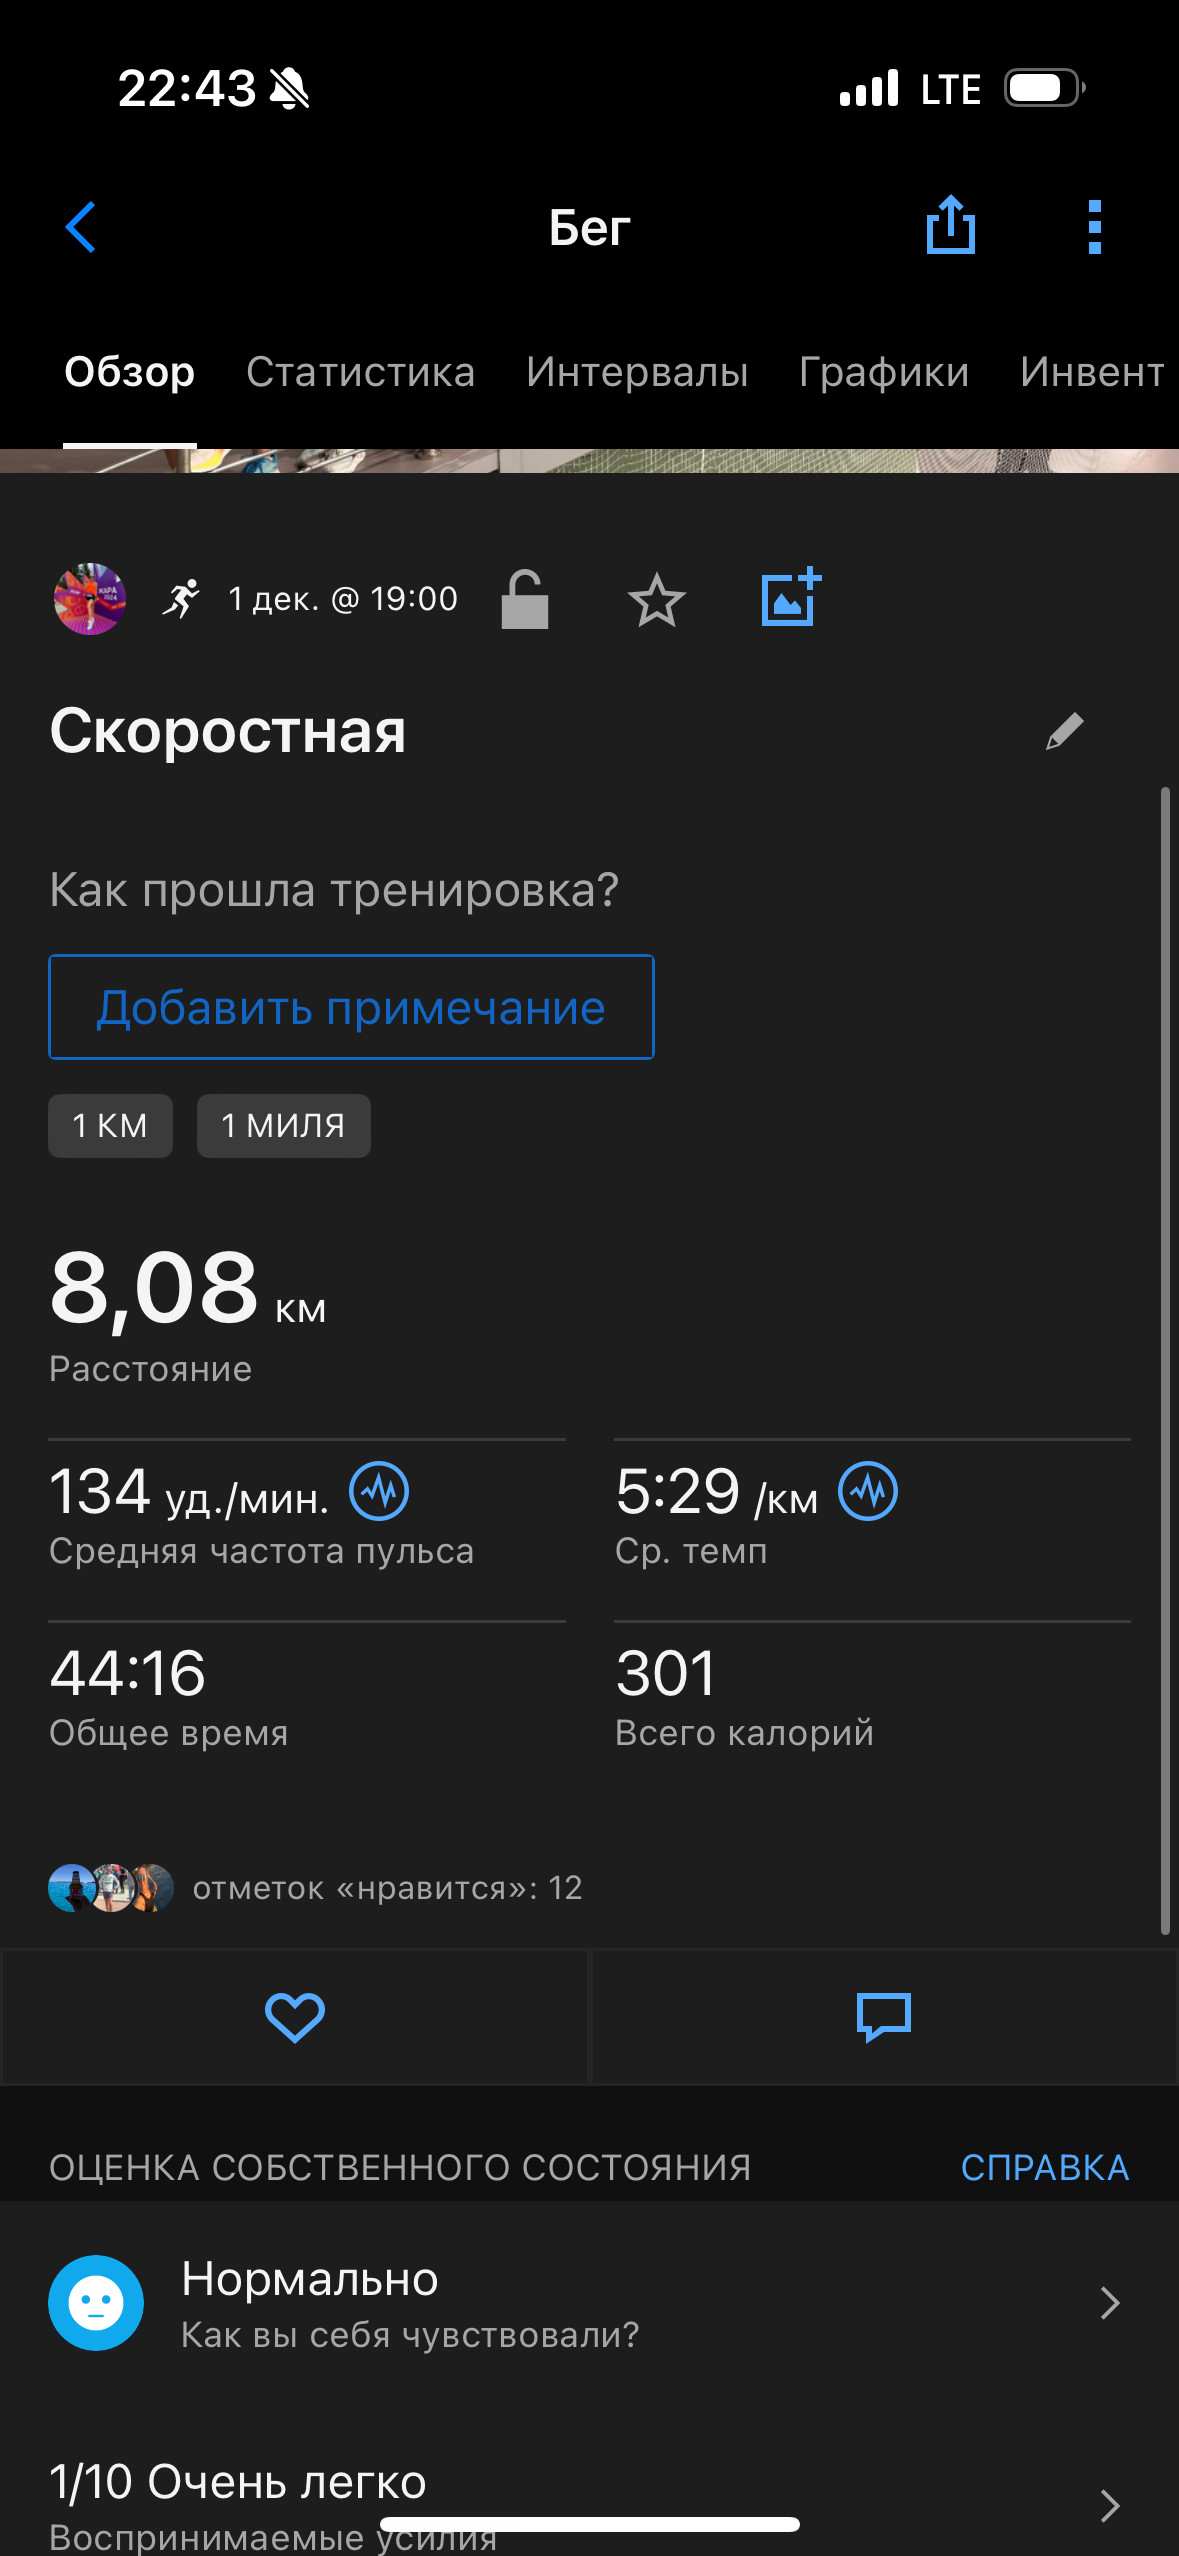Image resolution: width=1179 pixels, height=2556 pixels.
Task: Switch to the Статистика tab
Action: pyautogui.click(x=361, y=372)
